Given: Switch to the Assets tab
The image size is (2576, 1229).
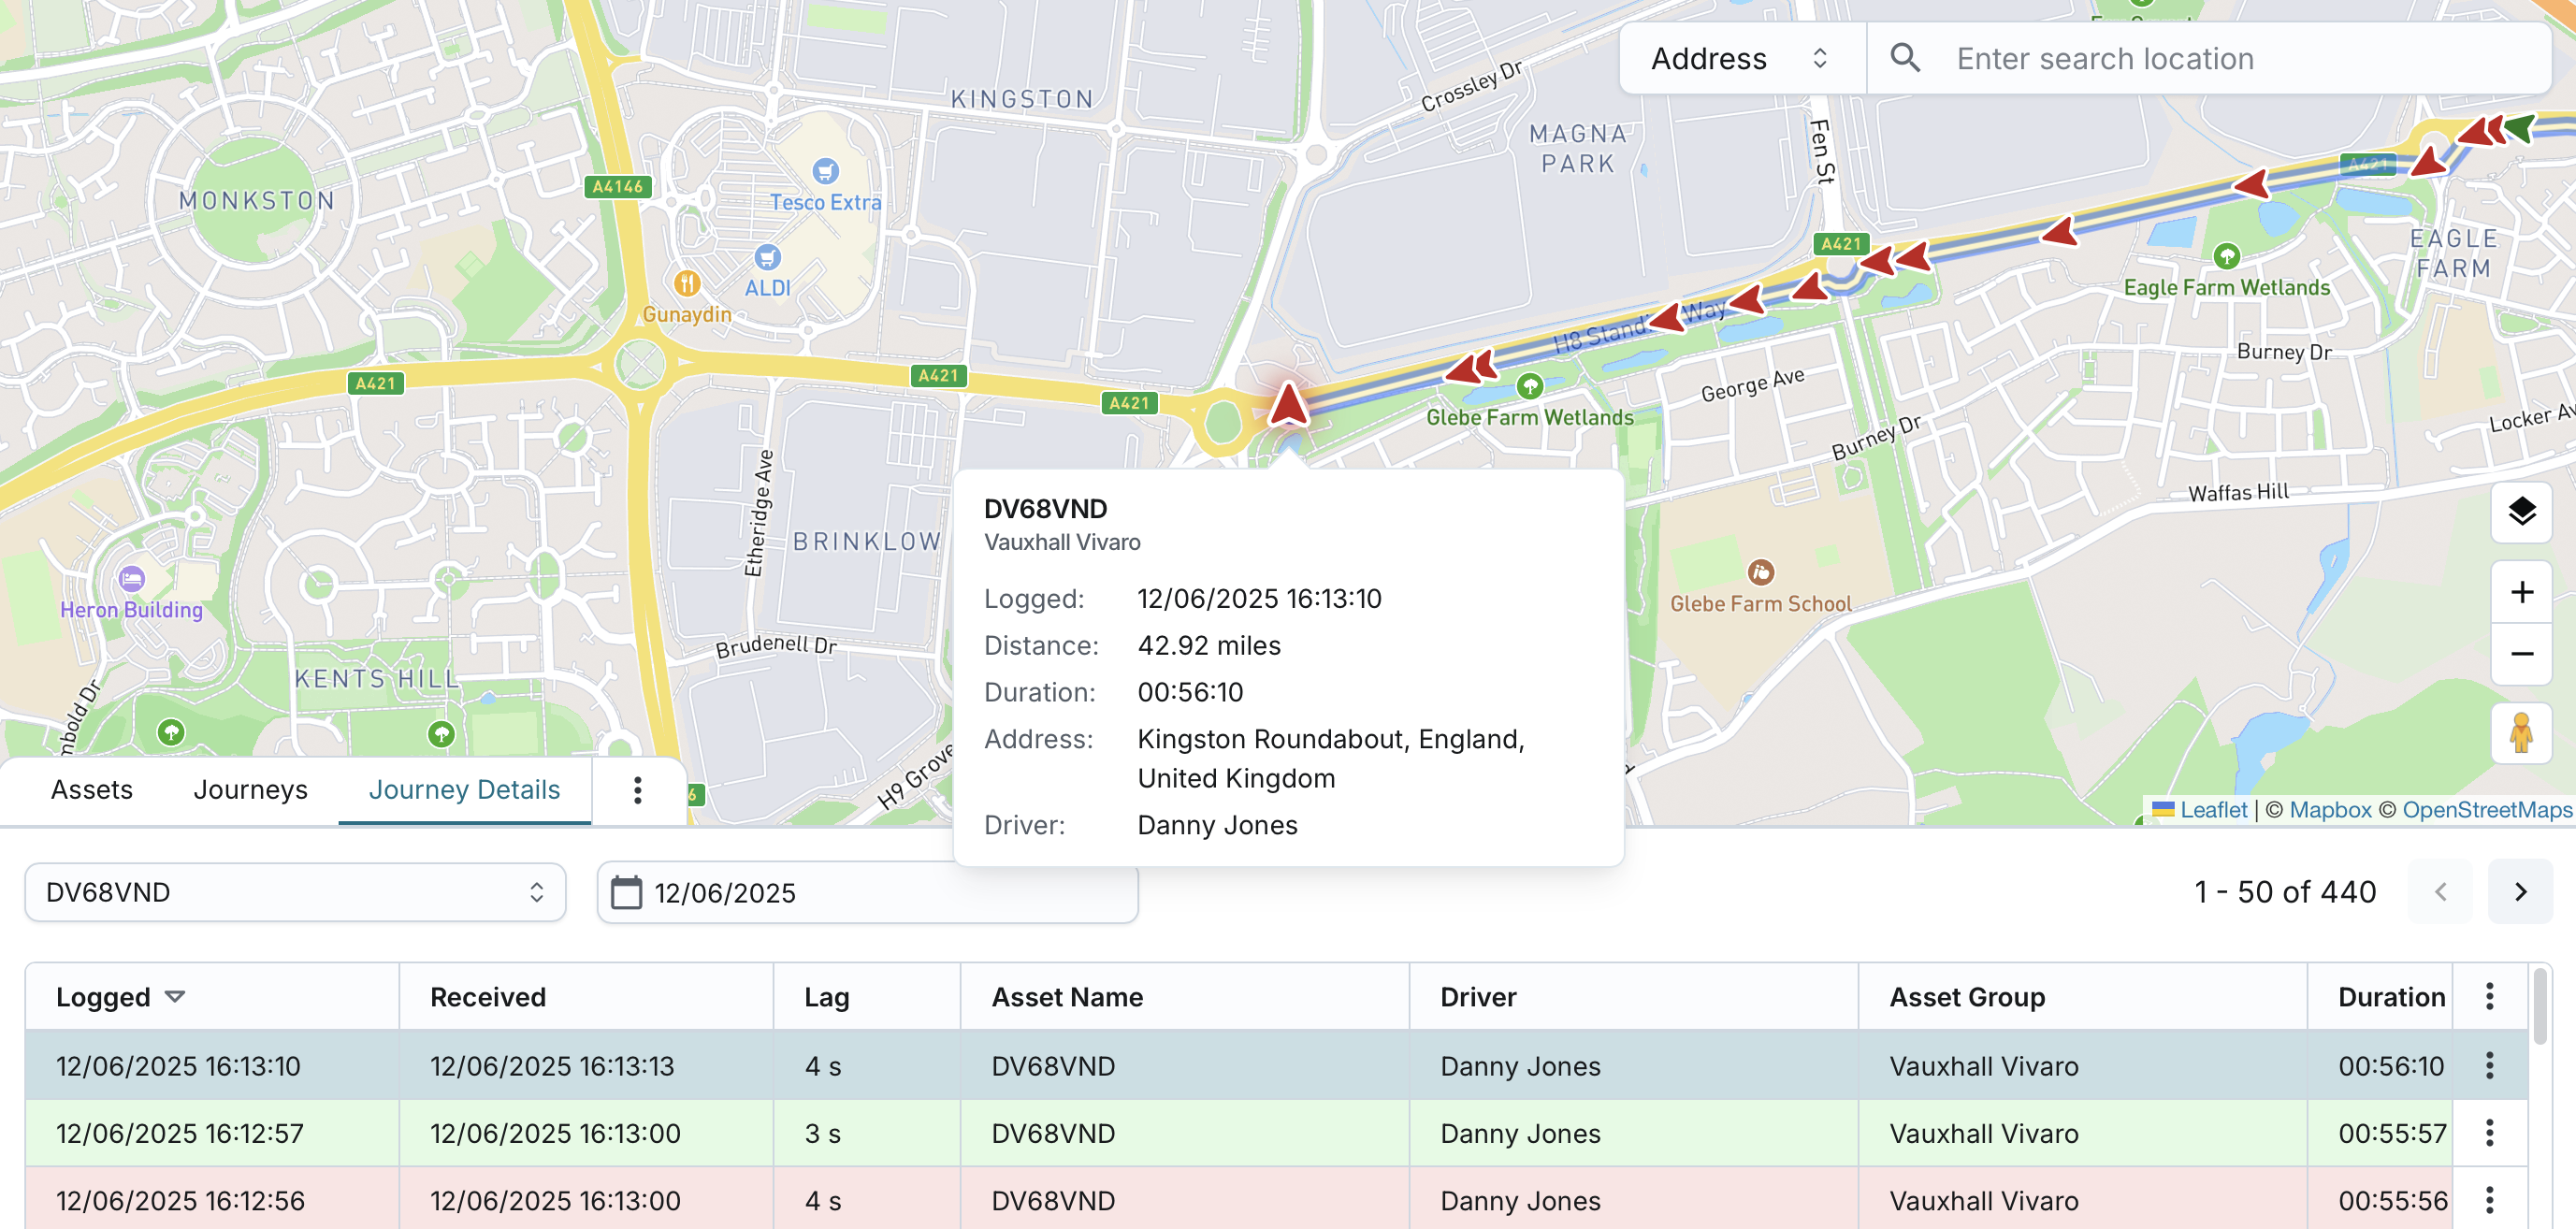Looking at the screenshot, I should 91,790.
